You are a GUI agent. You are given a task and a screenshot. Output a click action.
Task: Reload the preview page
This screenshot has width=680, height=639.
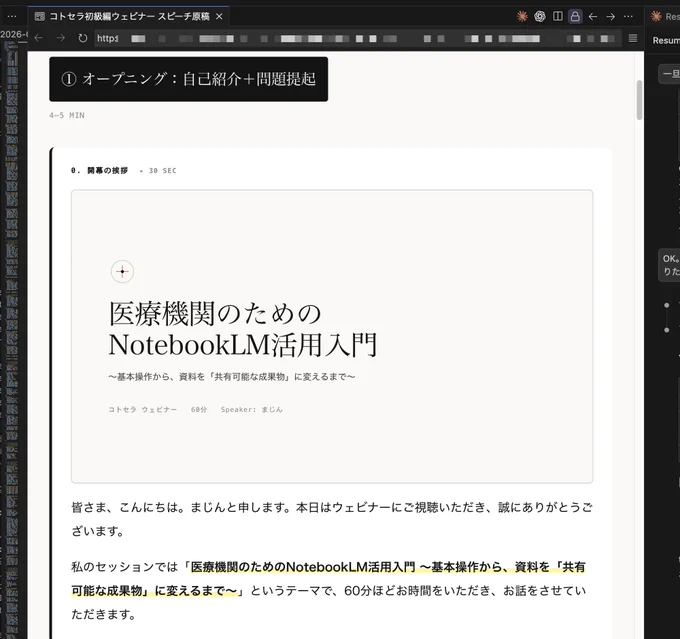coord(82,38)
